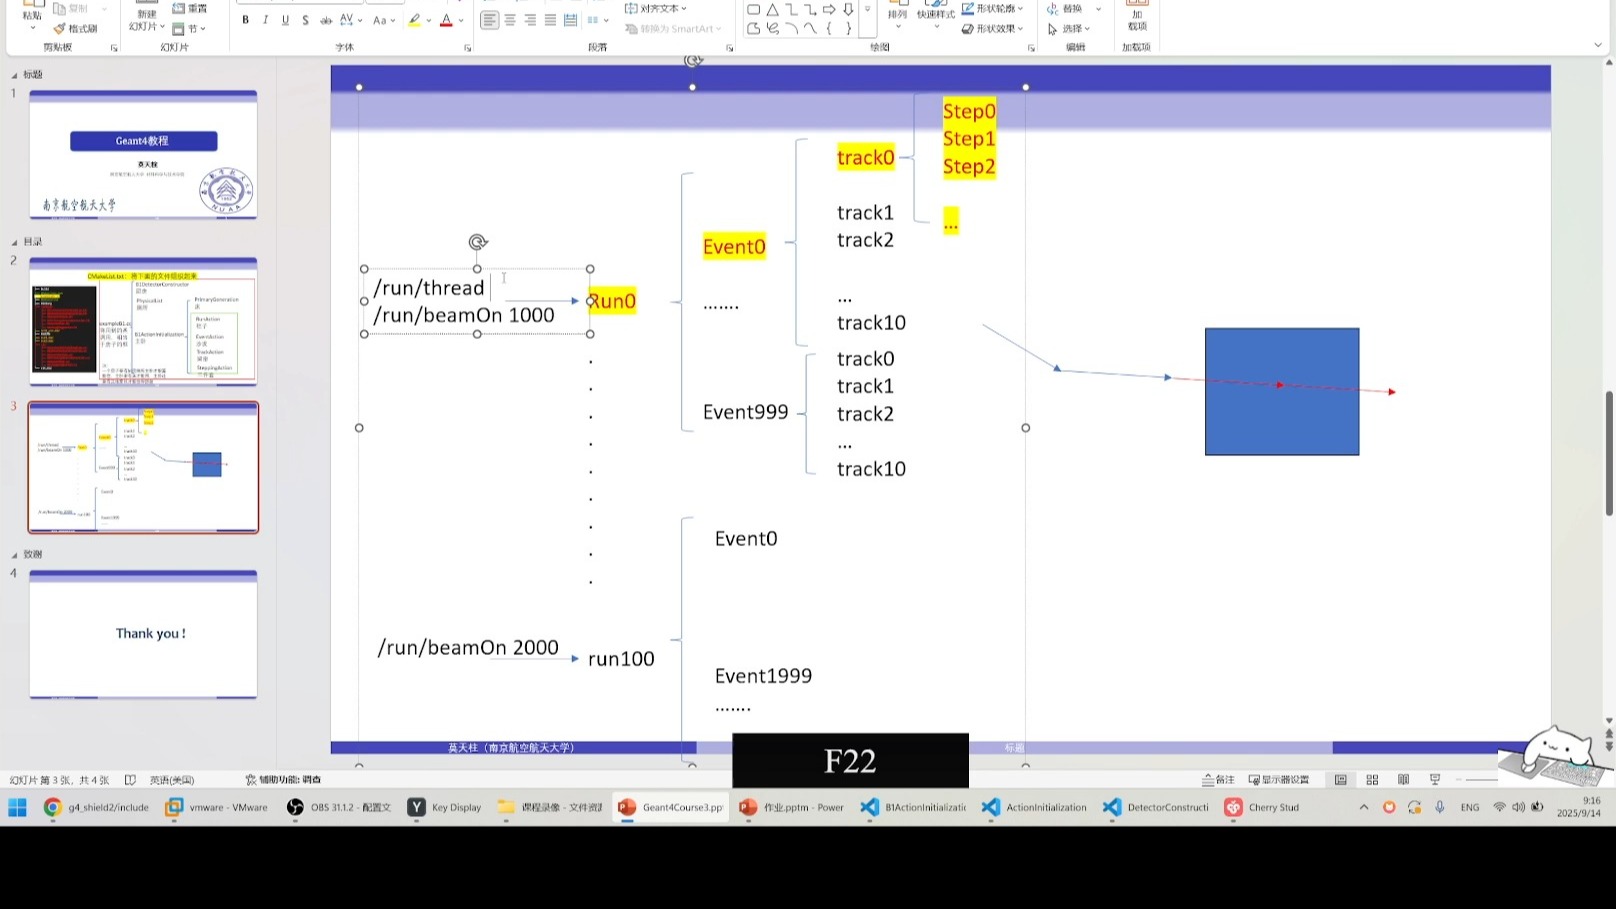Center the paragraph text
Viewport: 1616px width, 909px height.
[510, 20]
